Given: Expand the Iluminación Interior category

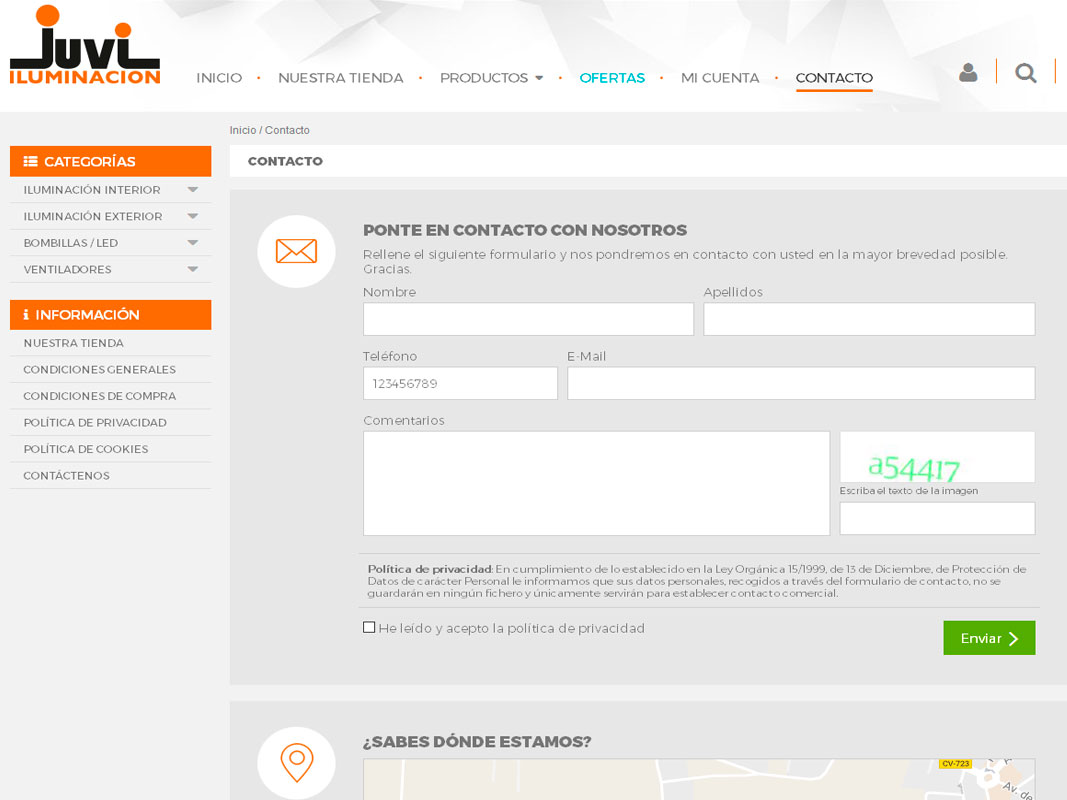Looking at the screenshot, I should coord(192,190).
